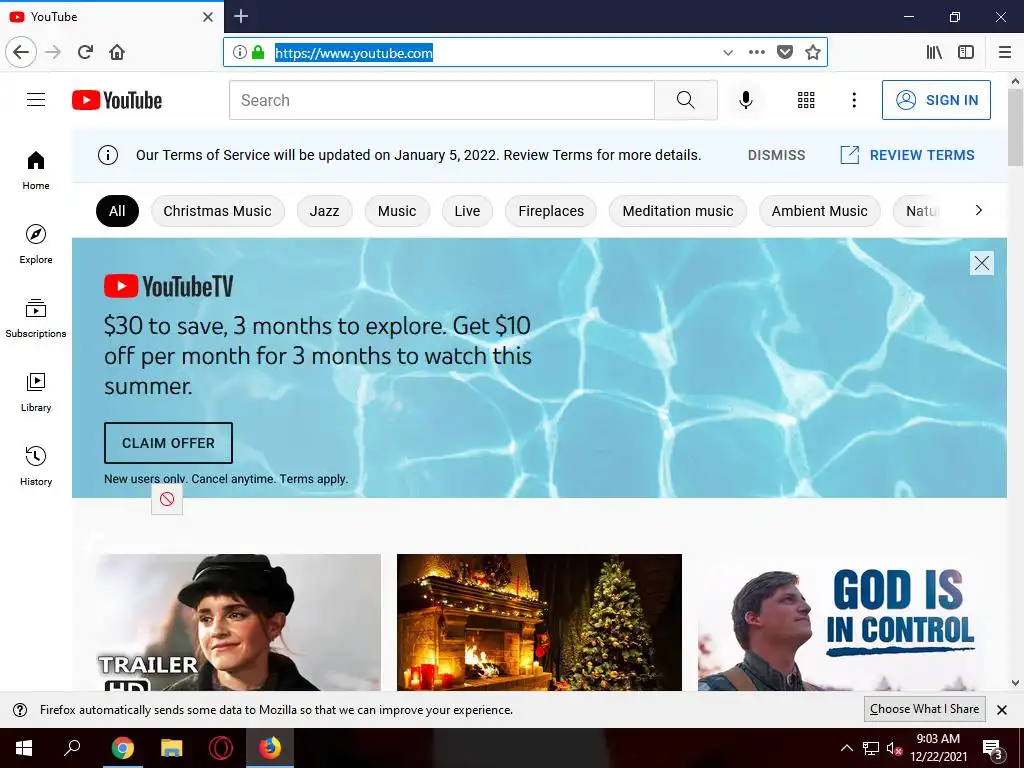Toggle the Firefox sidebars icon
Screen dimensions: 1024x768
coord(966,52)
